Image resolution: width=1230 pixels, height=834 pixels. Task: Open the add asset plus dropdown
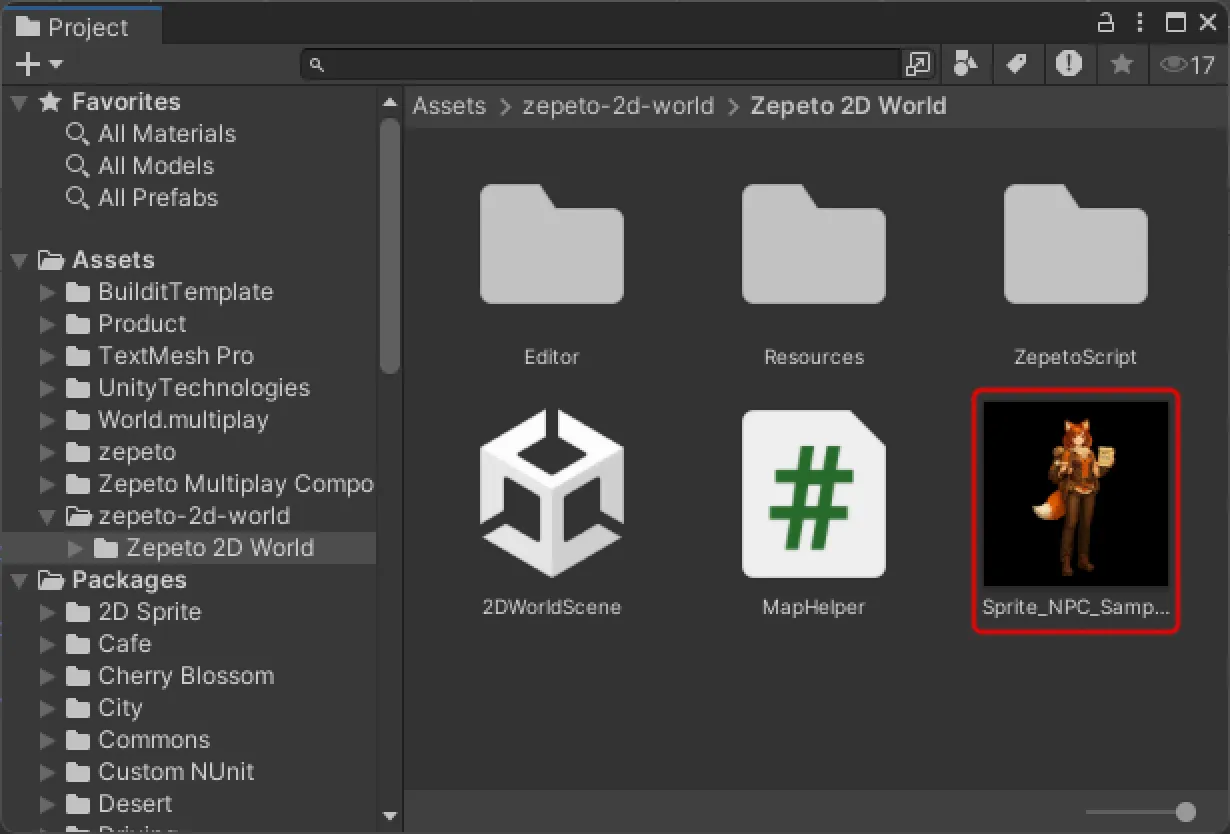click(x=39, y=65)
